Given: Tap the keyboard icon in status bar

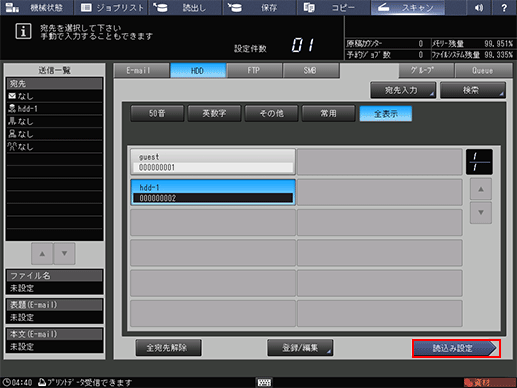Looking at the screenshot, I should (264, 382).
